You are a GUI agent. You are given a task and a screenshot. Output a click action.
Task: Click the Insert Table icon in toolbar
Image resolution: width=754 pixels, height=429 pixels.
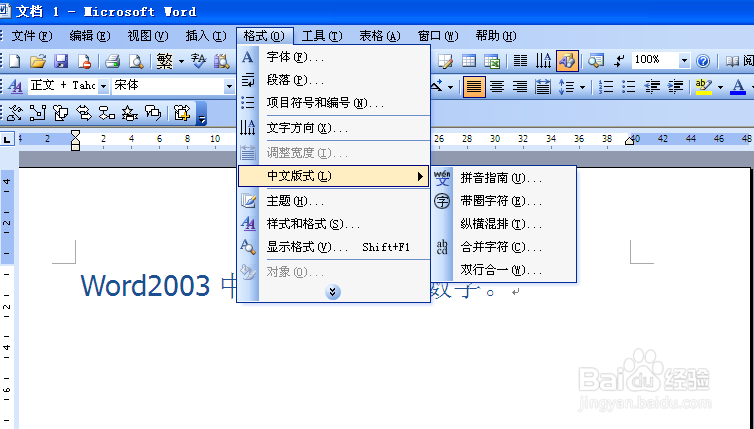tap(468, 61)
